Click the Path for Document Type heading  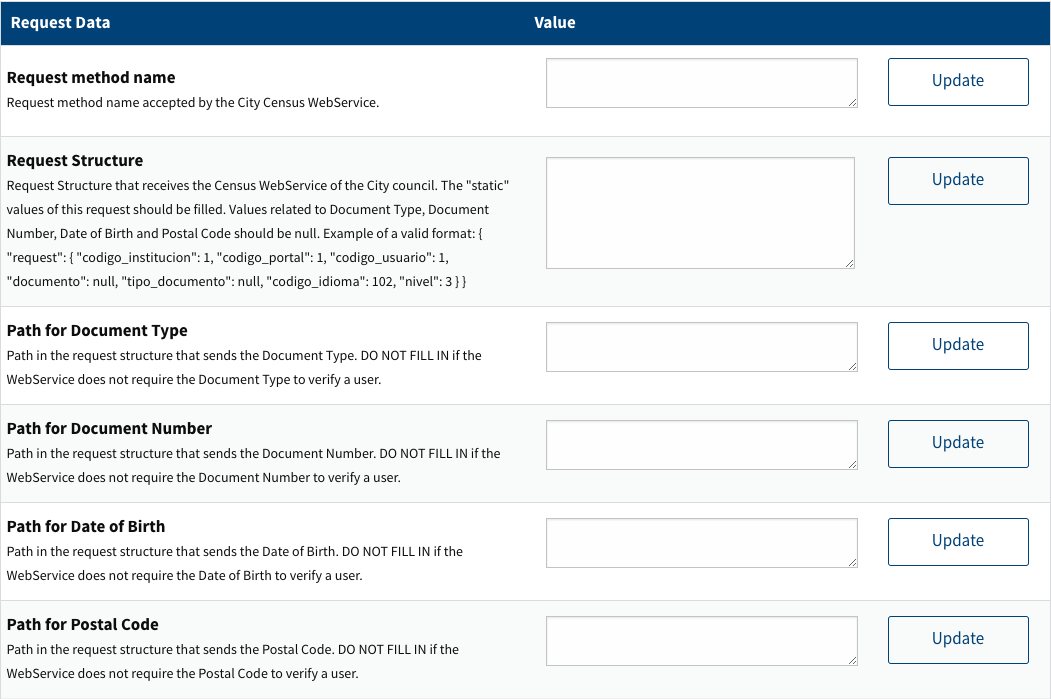pyautogui.click(x=96, y=330)
